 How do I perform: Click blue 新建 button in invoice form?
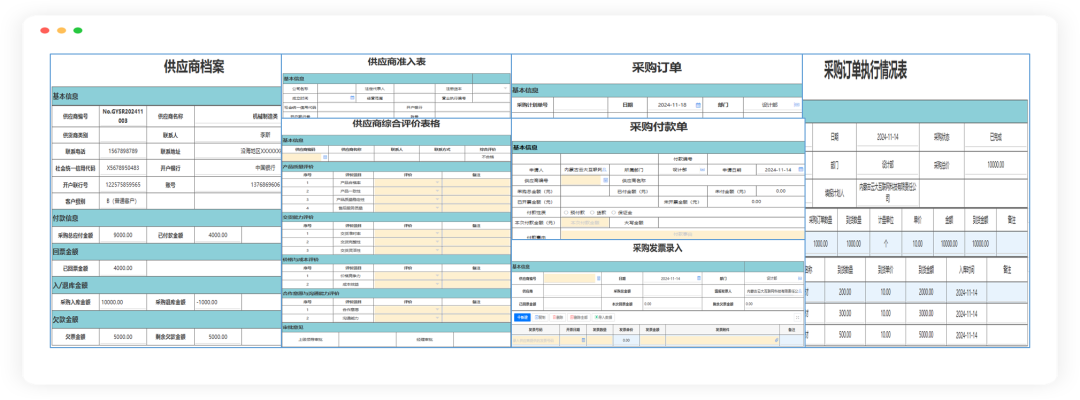coord(522,317)
